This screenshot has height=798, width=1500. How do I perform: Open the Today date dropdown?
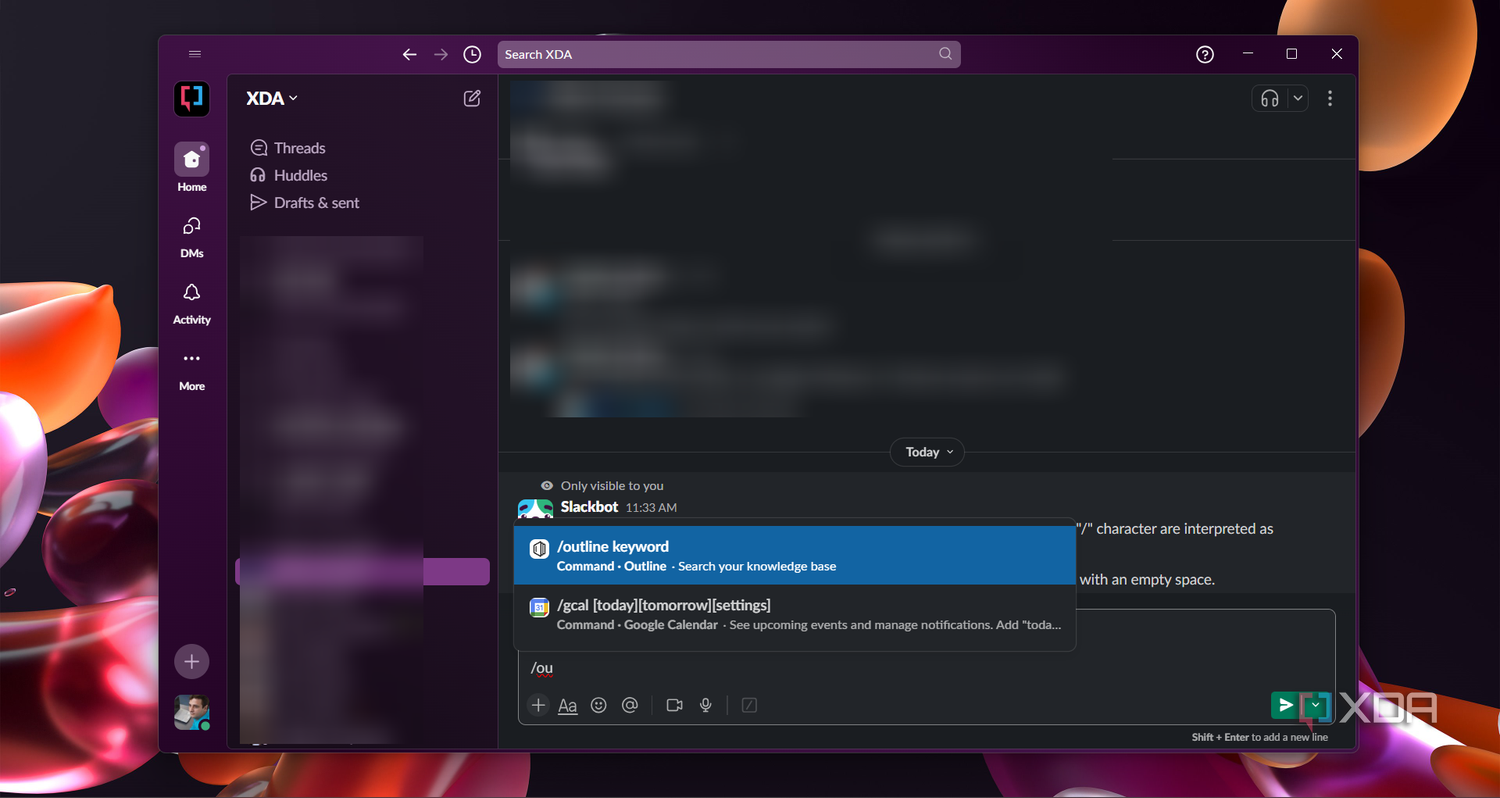pos(928,452)
